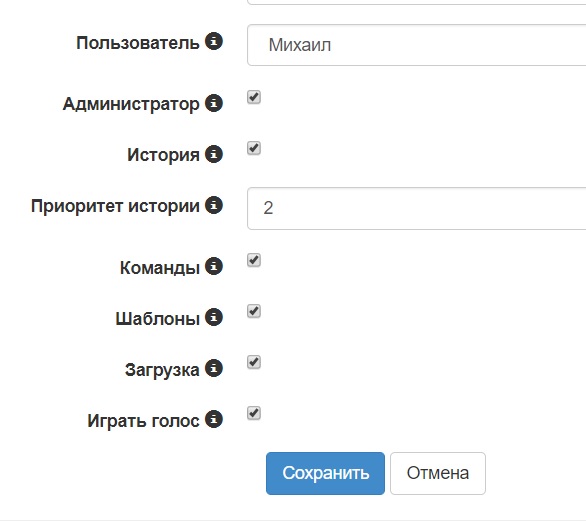
Task: Click info icon next to Приоритет истории
Action: [x=214, y=205]
